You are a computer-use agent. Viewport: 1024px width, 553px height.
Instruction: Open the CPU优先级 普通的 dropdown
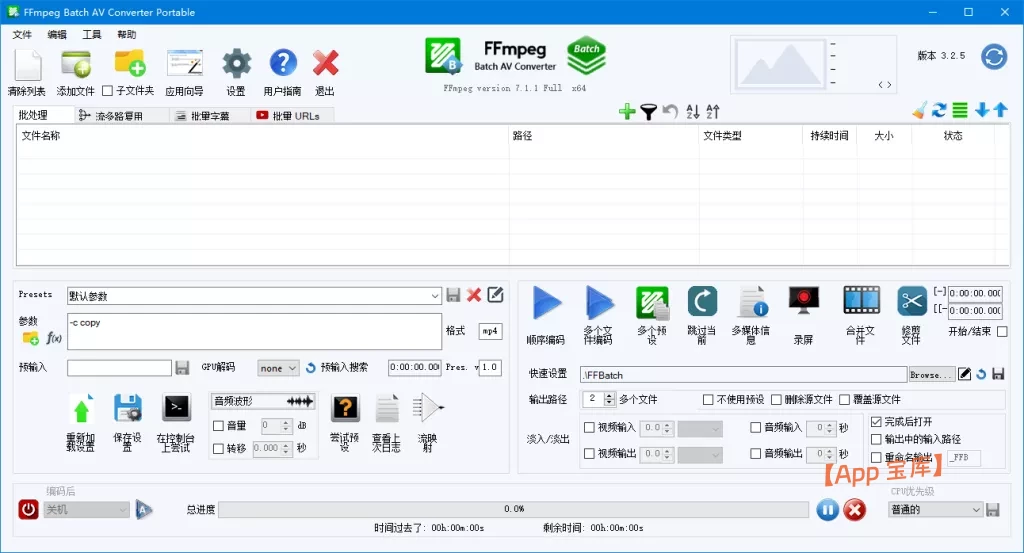coord(936,509)
